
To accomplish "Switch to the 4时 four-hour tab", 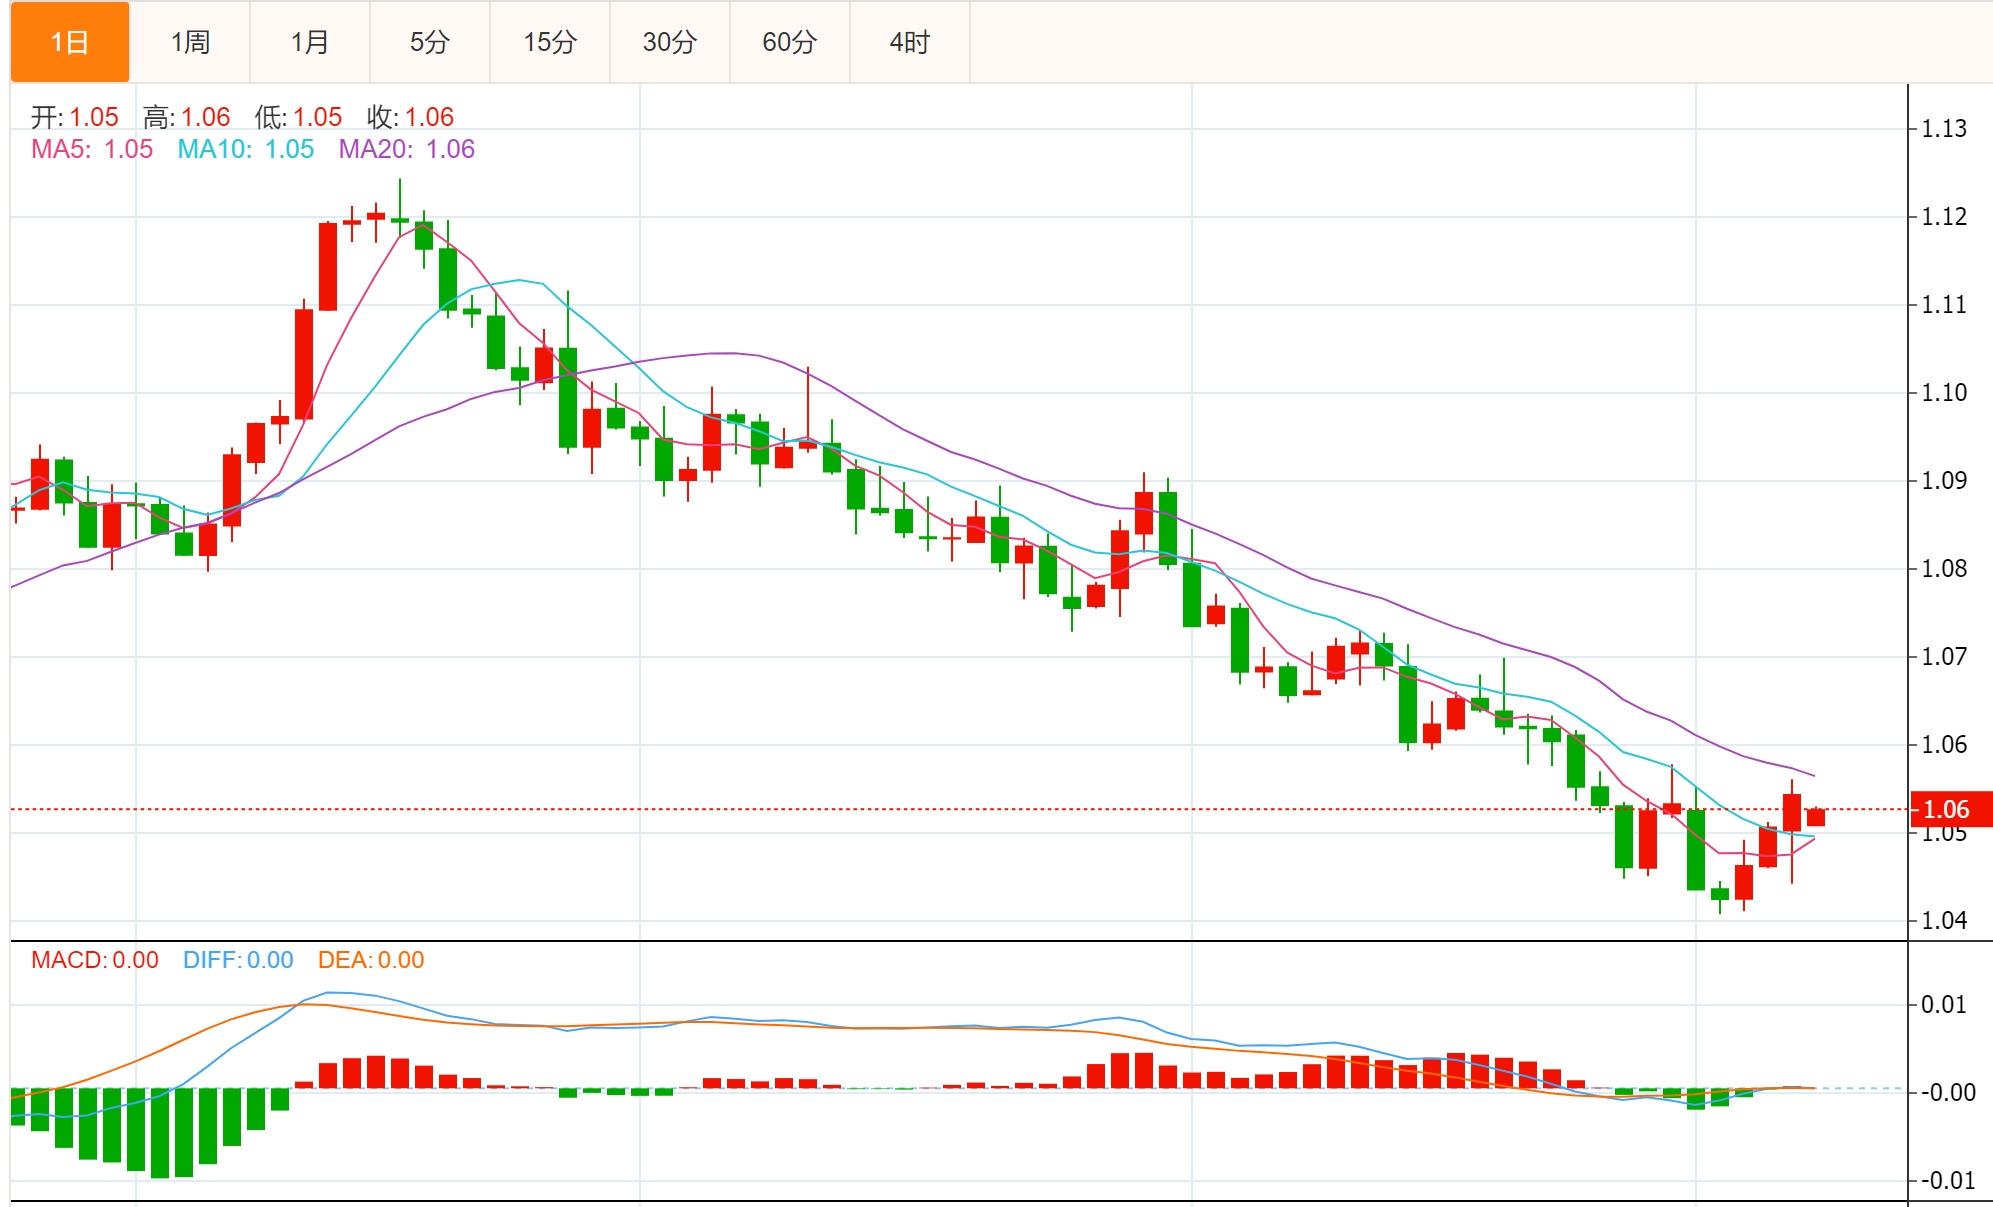I will click(910, 42).
